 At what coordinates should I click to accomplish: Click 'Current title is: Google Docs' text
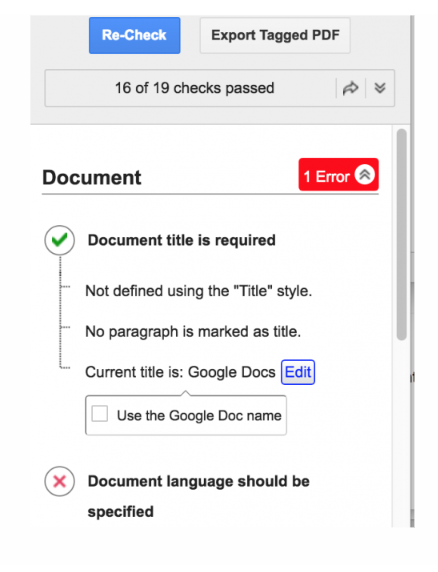180,372
